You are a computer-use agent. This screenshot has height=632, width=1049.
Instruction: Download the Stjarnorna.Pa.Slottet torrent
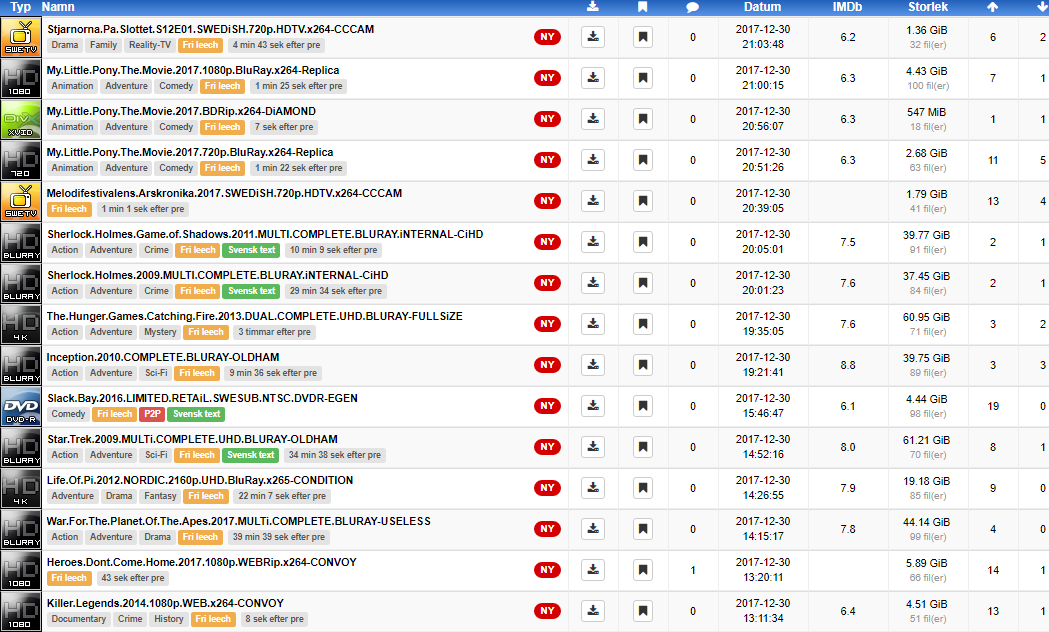[x=593, y=37]
